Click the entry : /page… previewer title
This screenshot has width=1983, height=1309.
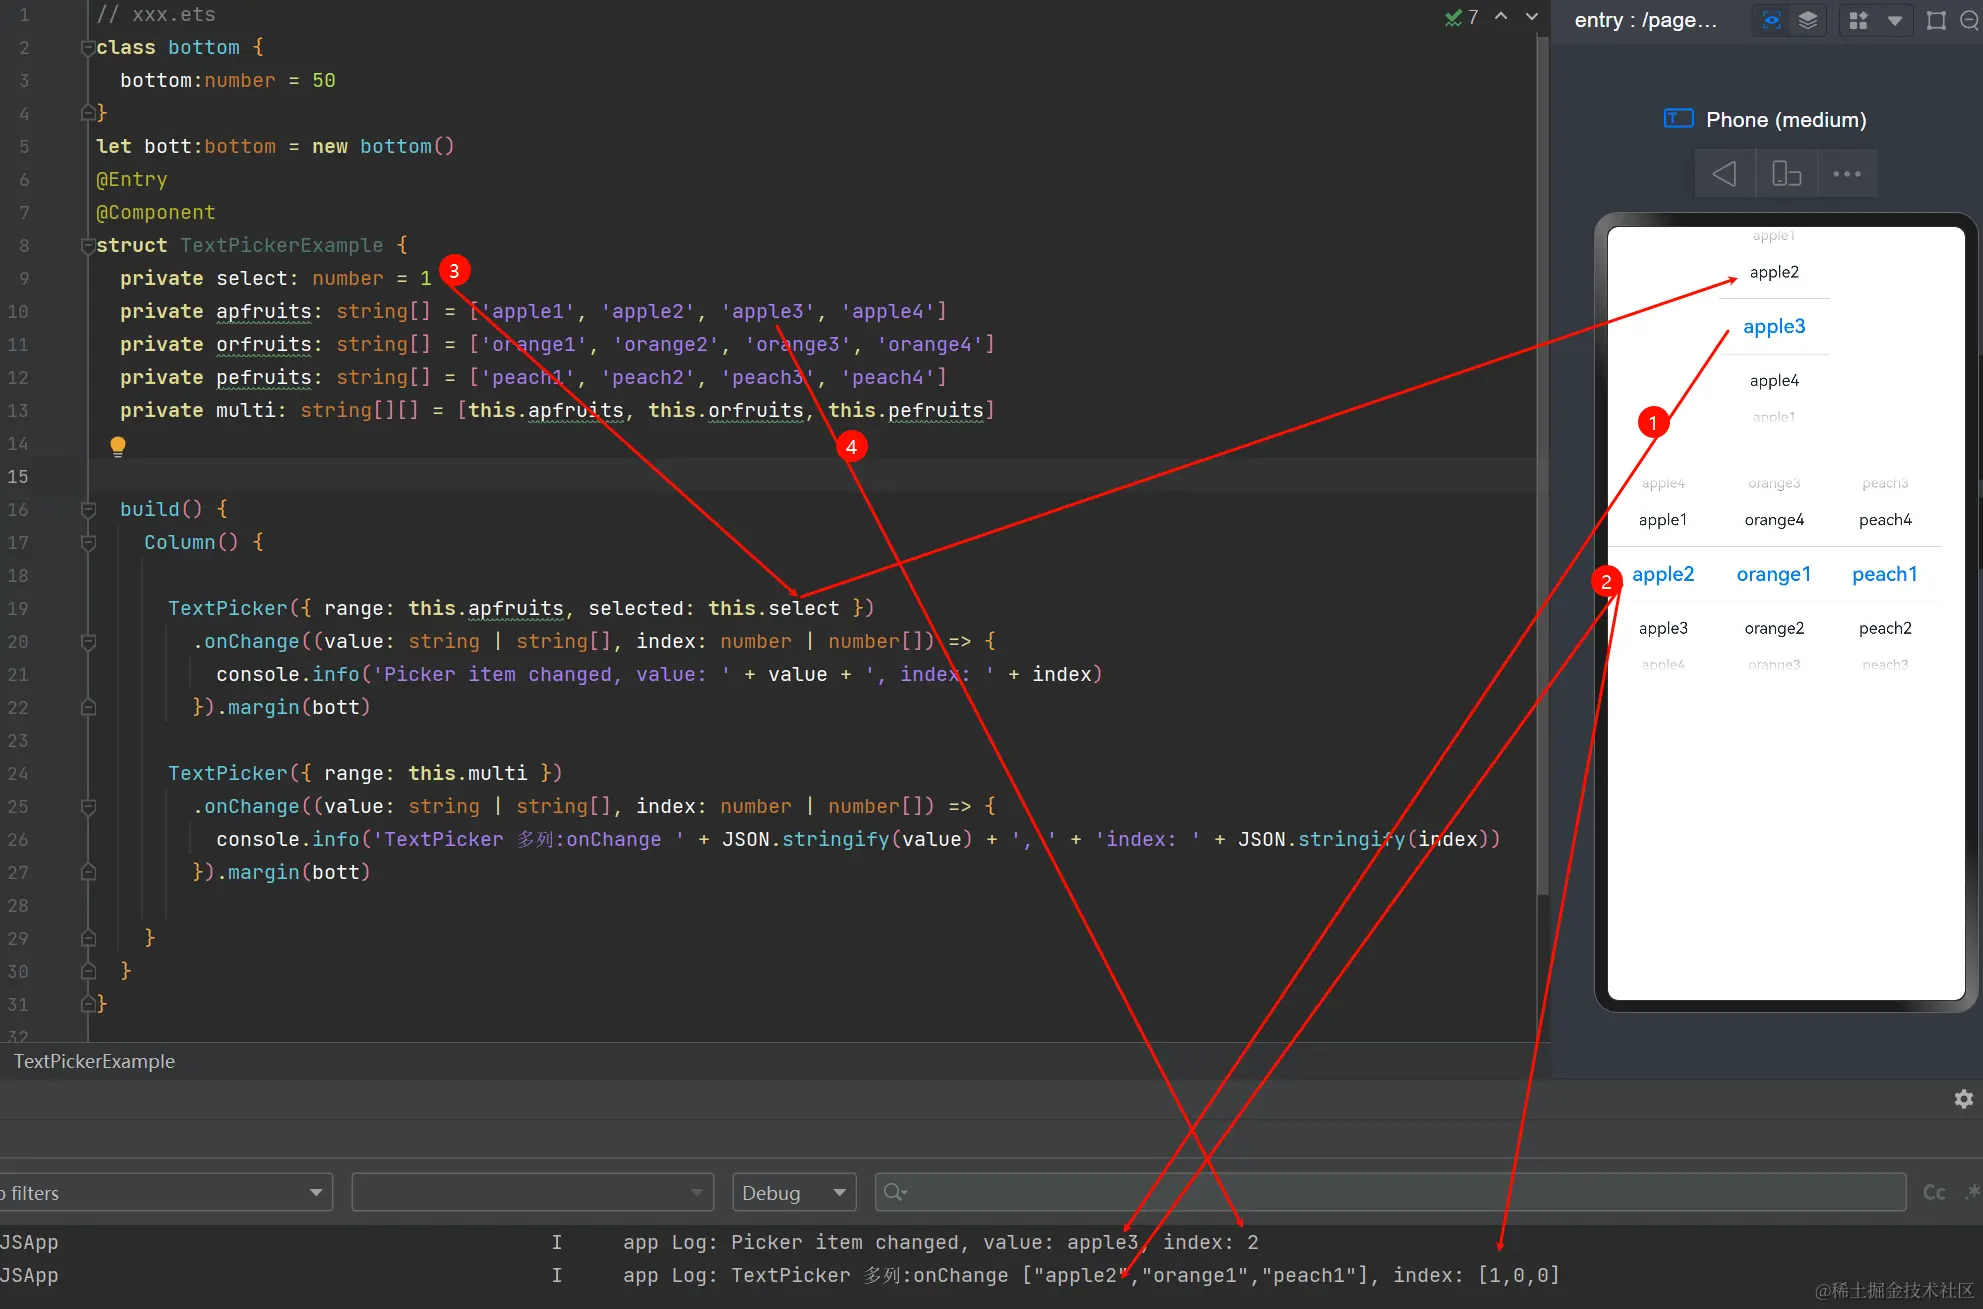tap(1645, 20)
